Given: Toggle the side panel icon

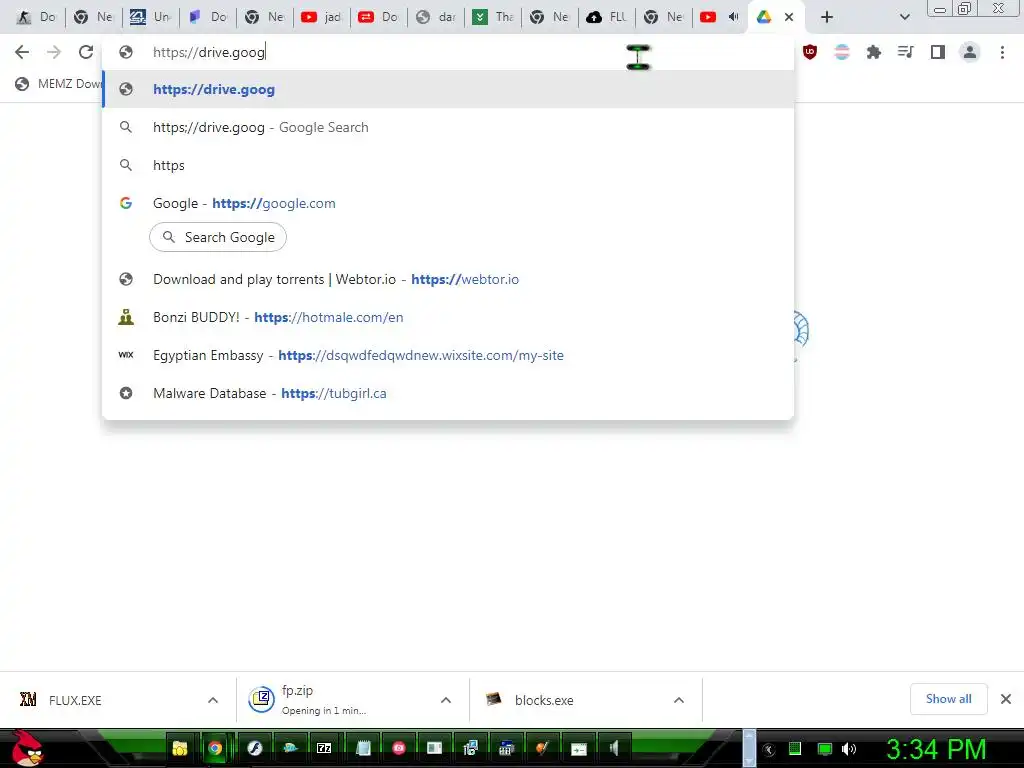Looking at the screenshot, I should tap(938, 52).
